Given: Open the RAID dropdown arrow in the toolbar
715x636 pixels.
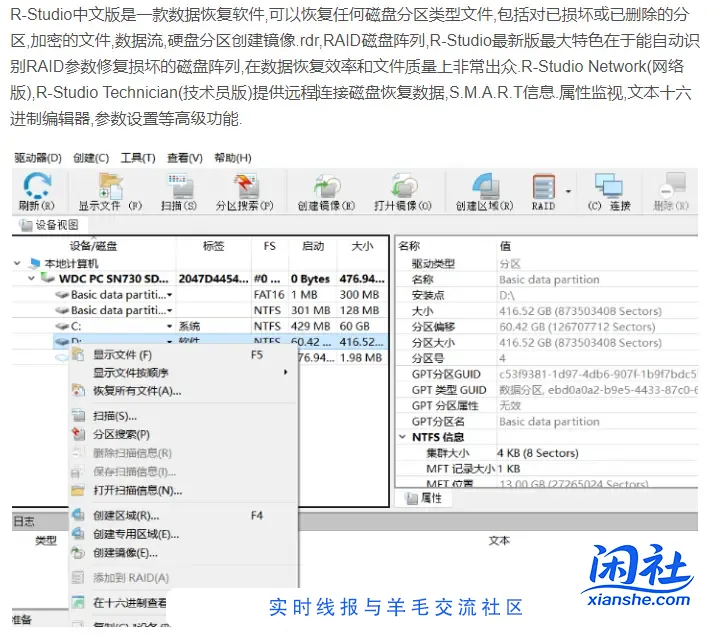Looking at the screenshot, I should pyautogui.click(x=568, y=190).
